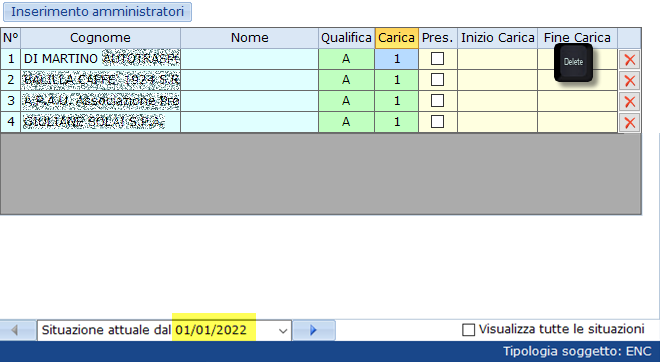The image size is (660, 362).
Task: Select the DI MARTINO cognome cell
Action: (x=101, y=59)
